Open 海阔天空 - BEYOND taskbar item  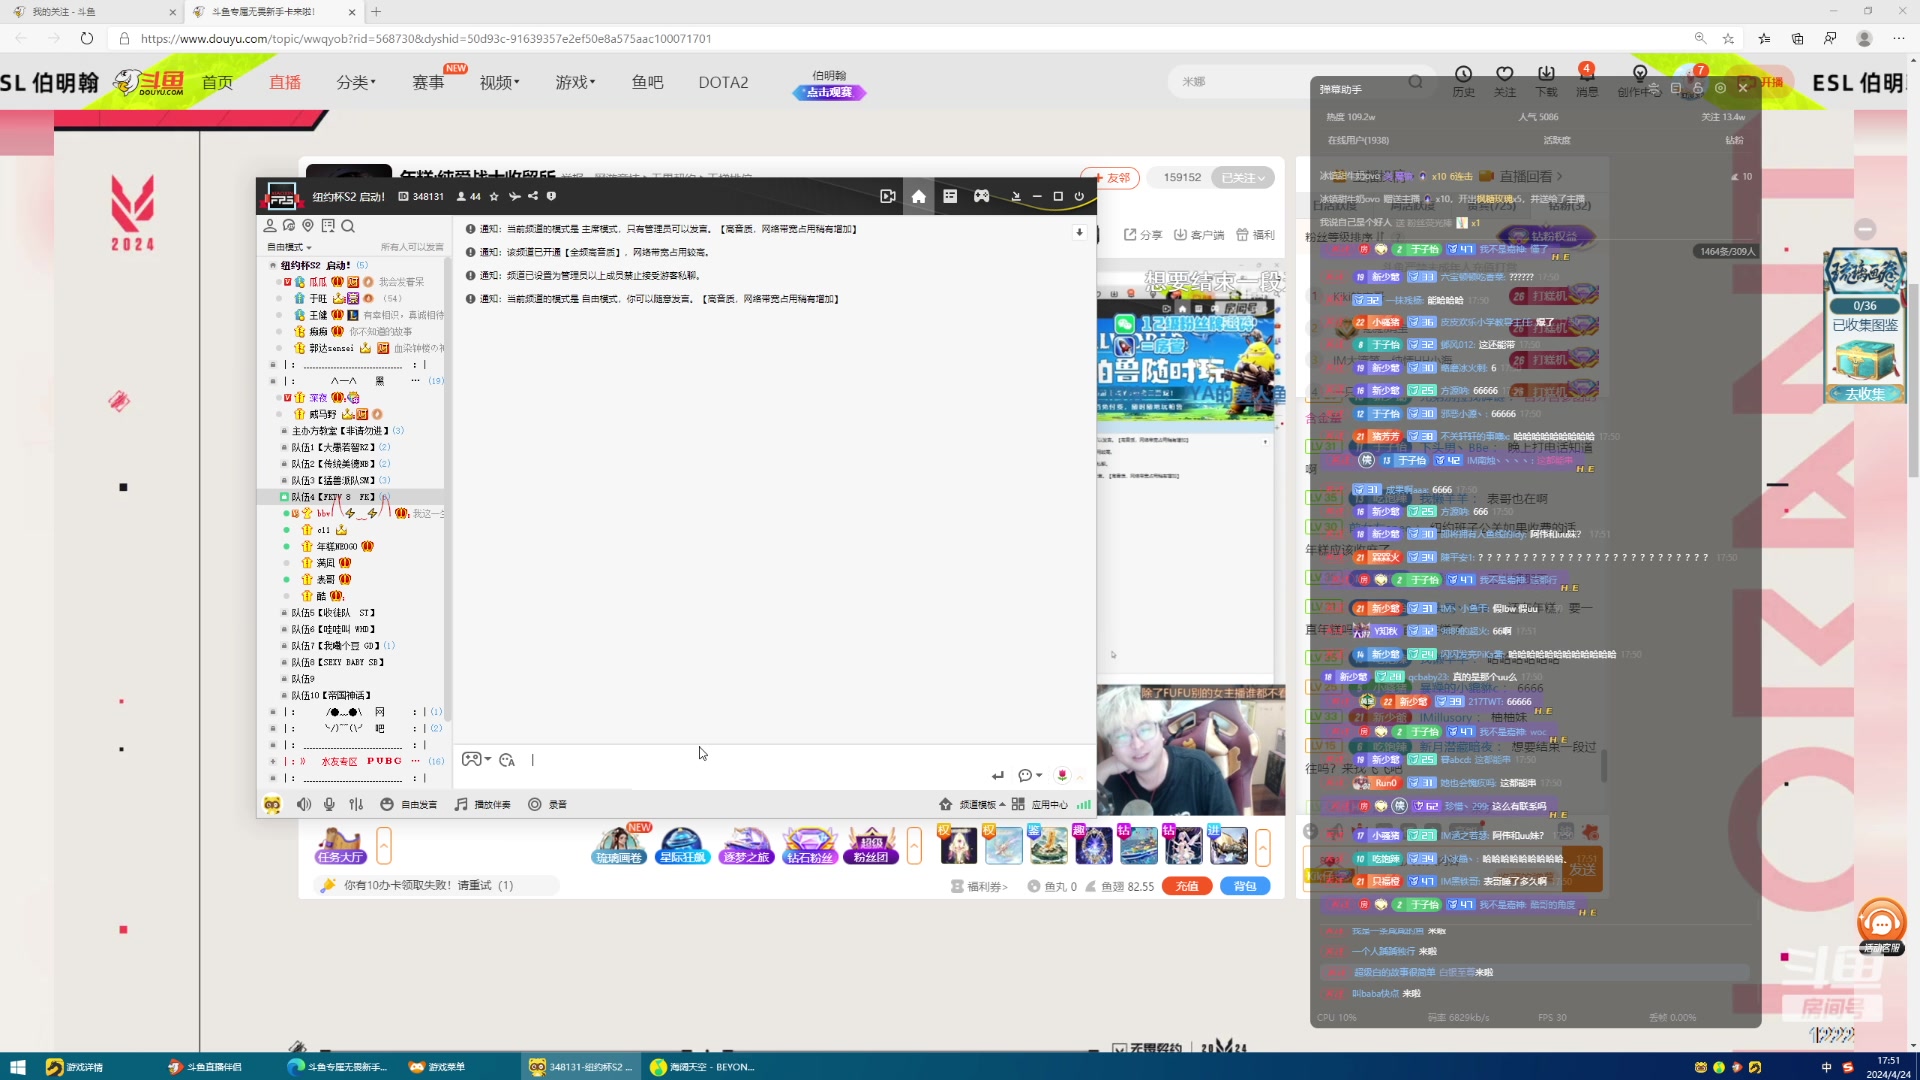click(x=703, y=1067)
